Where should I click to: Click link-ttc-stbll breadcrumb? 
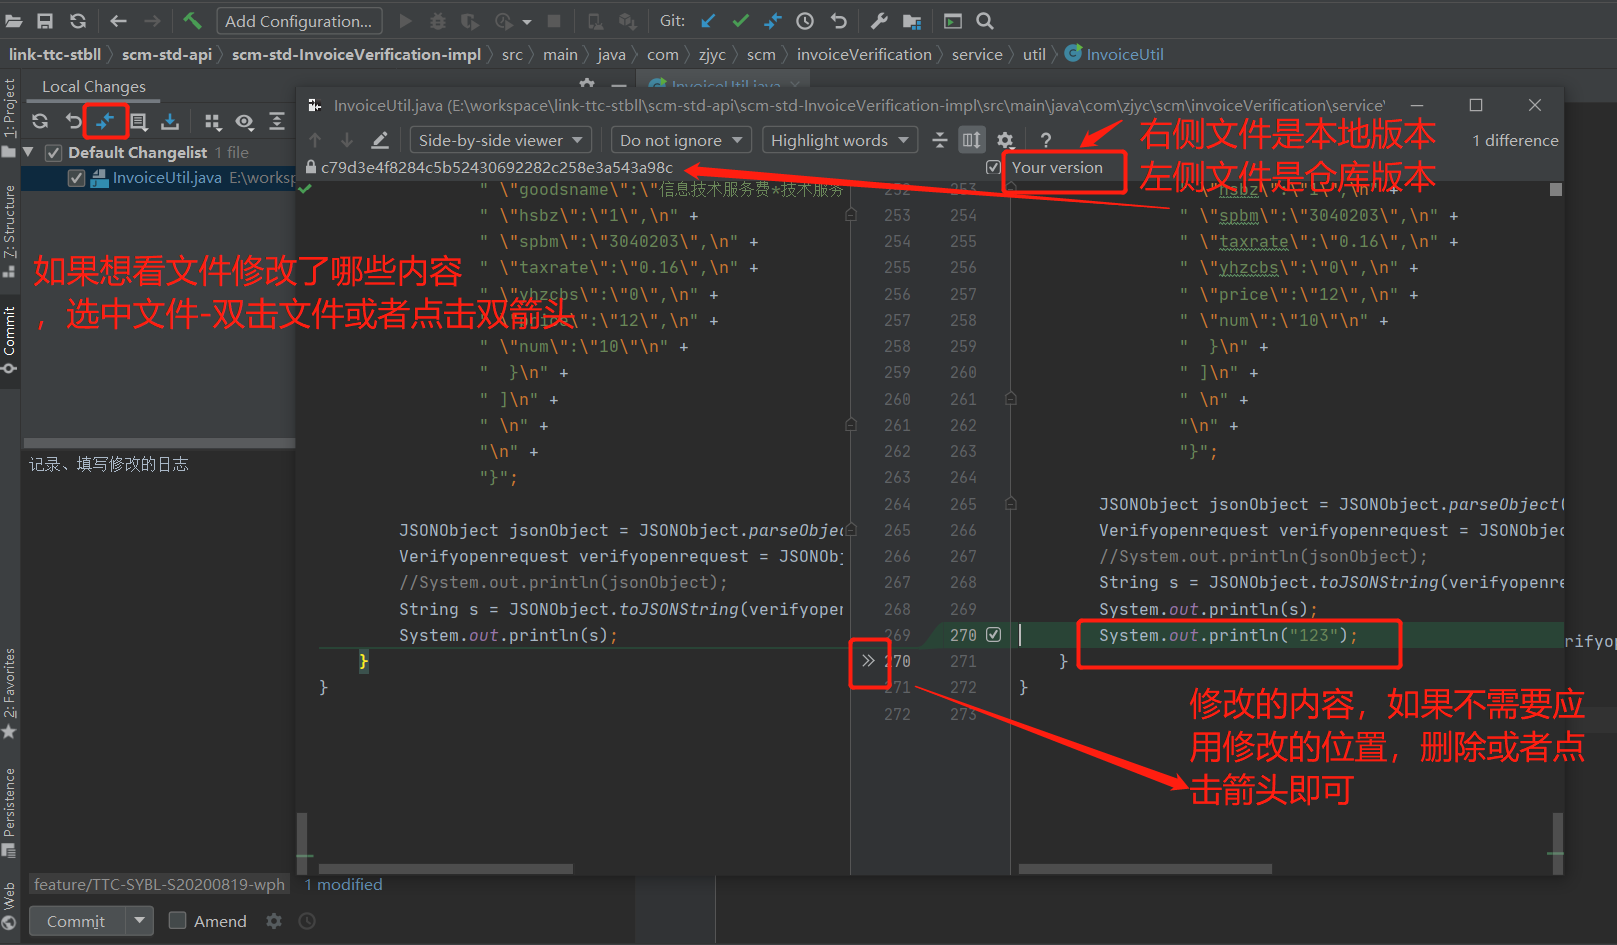pyautogui.click(x=55, y=54)
